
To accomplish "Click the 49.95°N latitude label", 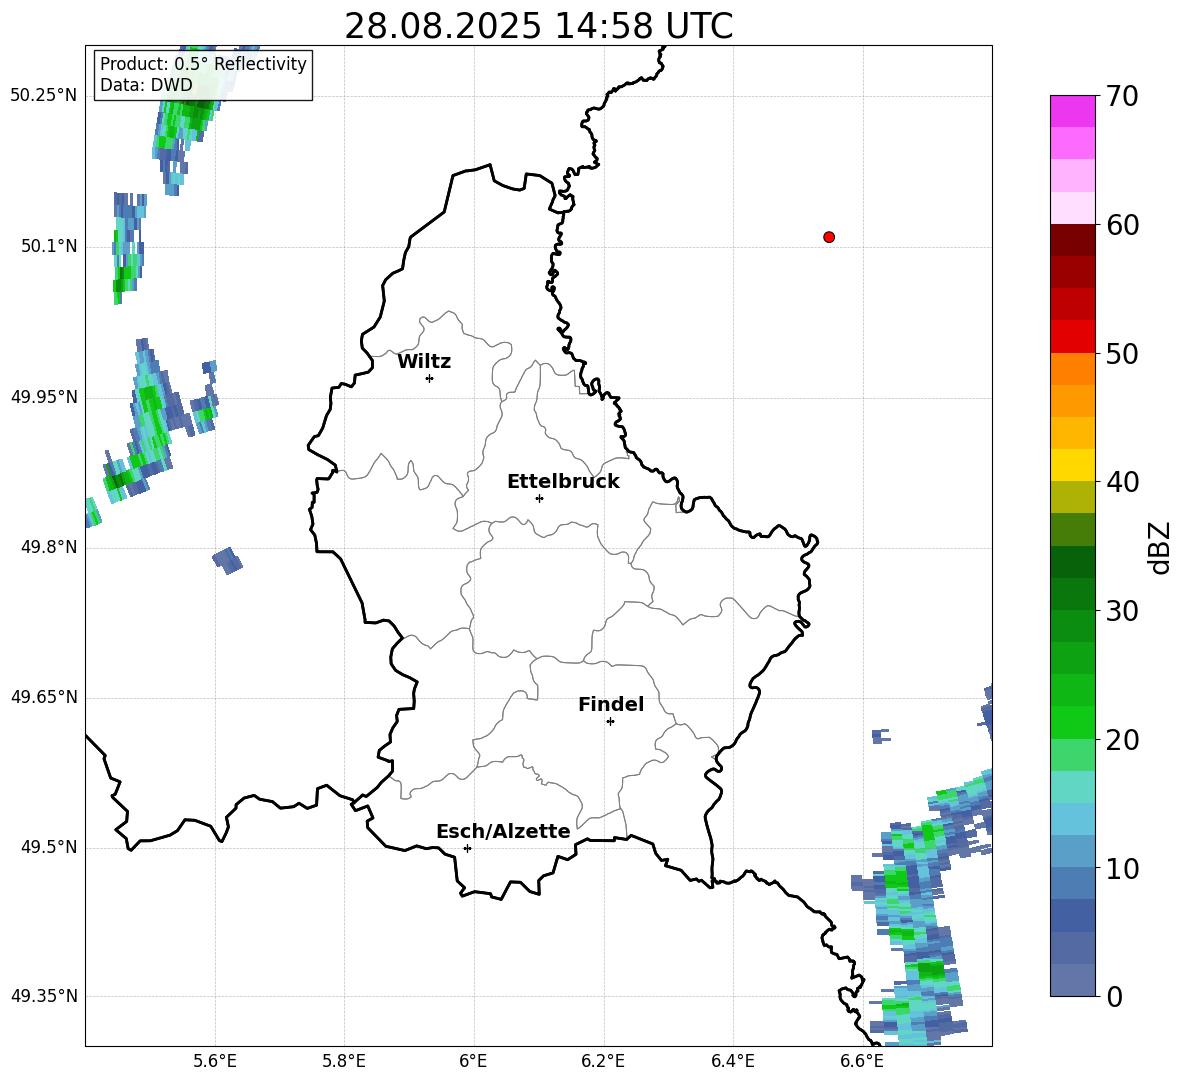I will pos(44,397).
